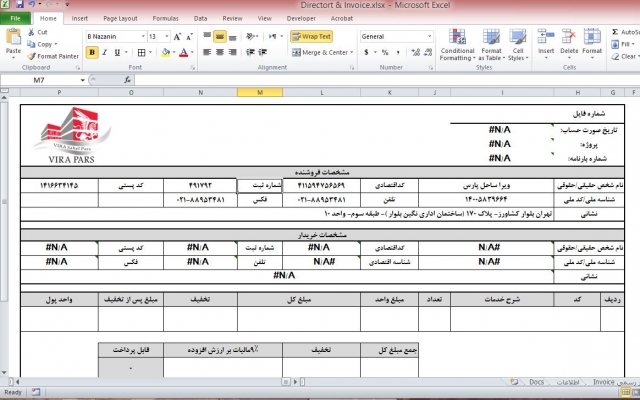
Task: Apply the yellow Fill Color bucket
Action: pyautogui.click(x=165, y=52)
